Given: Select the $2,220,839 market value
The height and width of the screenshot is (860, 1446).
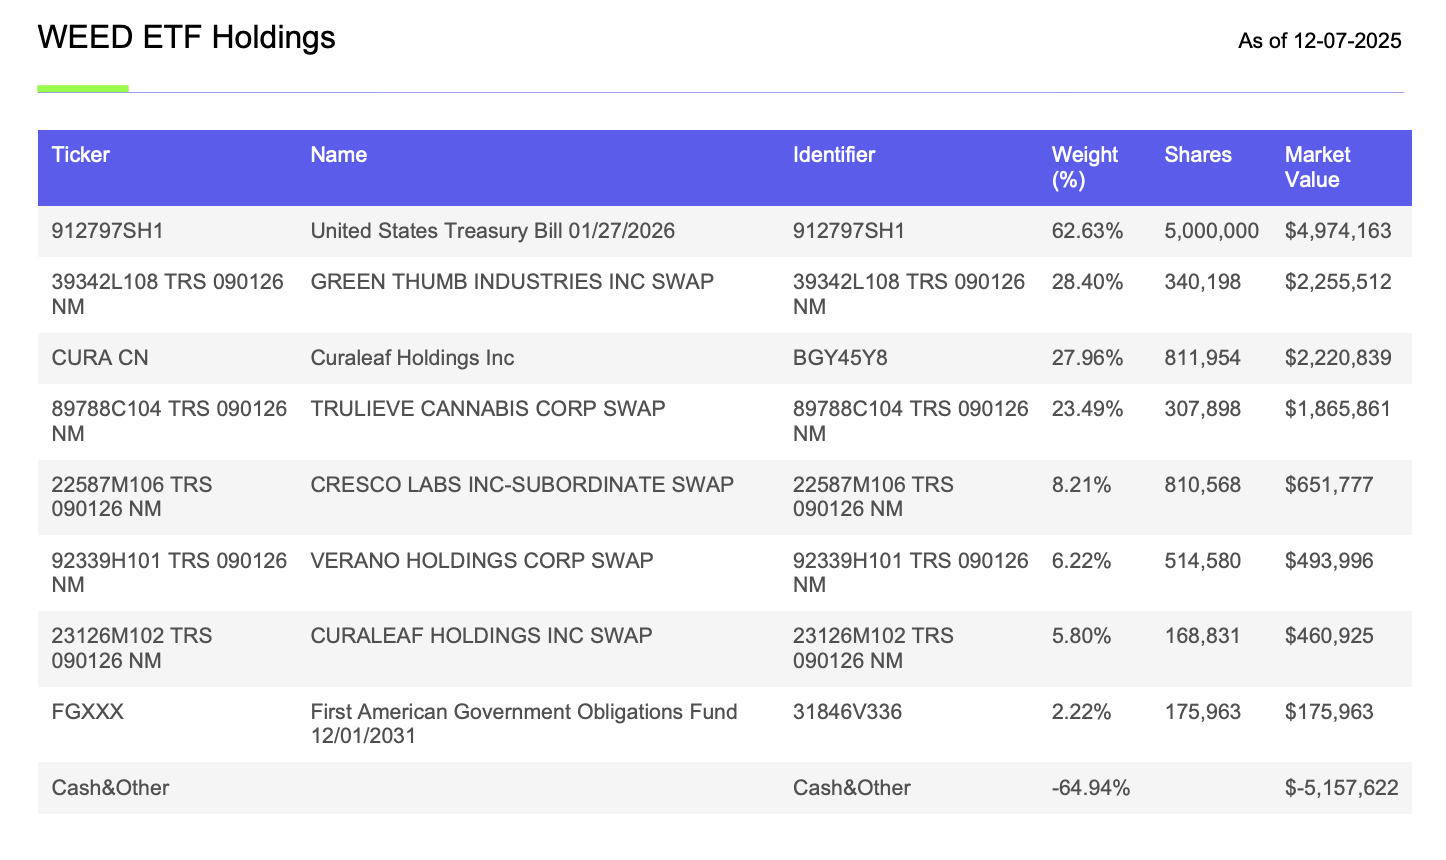Looking at the screenshot, I should (1337, 358).
